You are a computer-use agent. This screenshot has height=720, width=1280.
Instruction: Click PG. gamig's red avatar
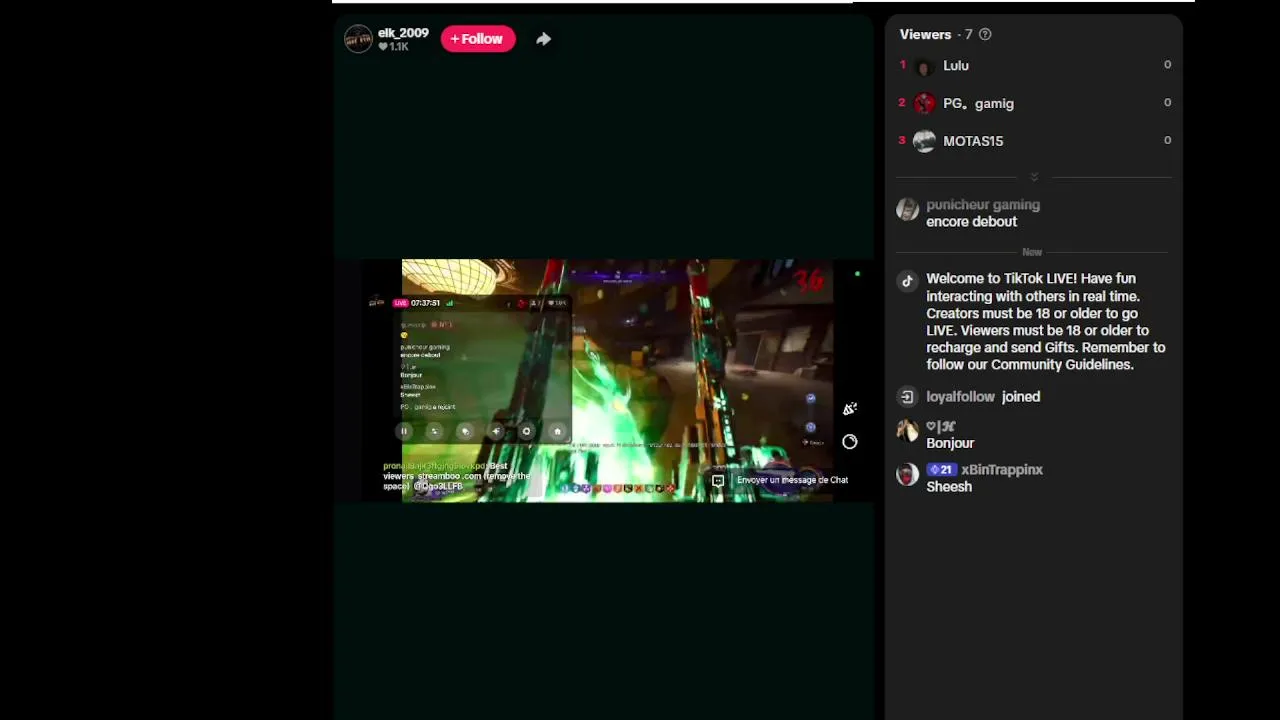pos(924,103)
